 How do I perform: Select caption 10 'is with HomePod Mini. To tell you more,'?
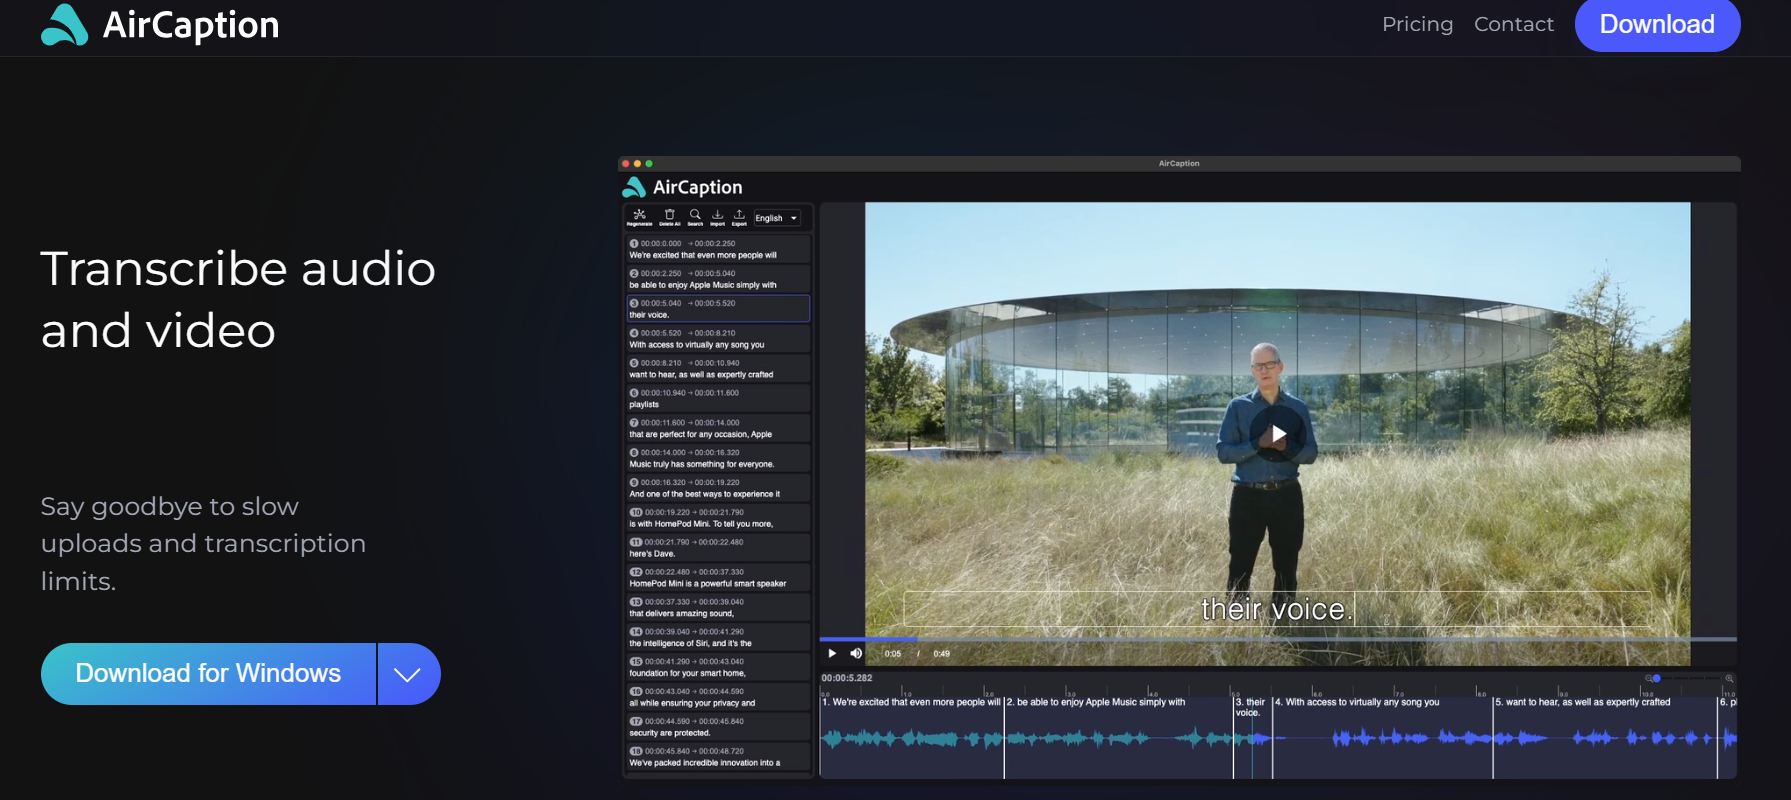click(x=718, y=518)
